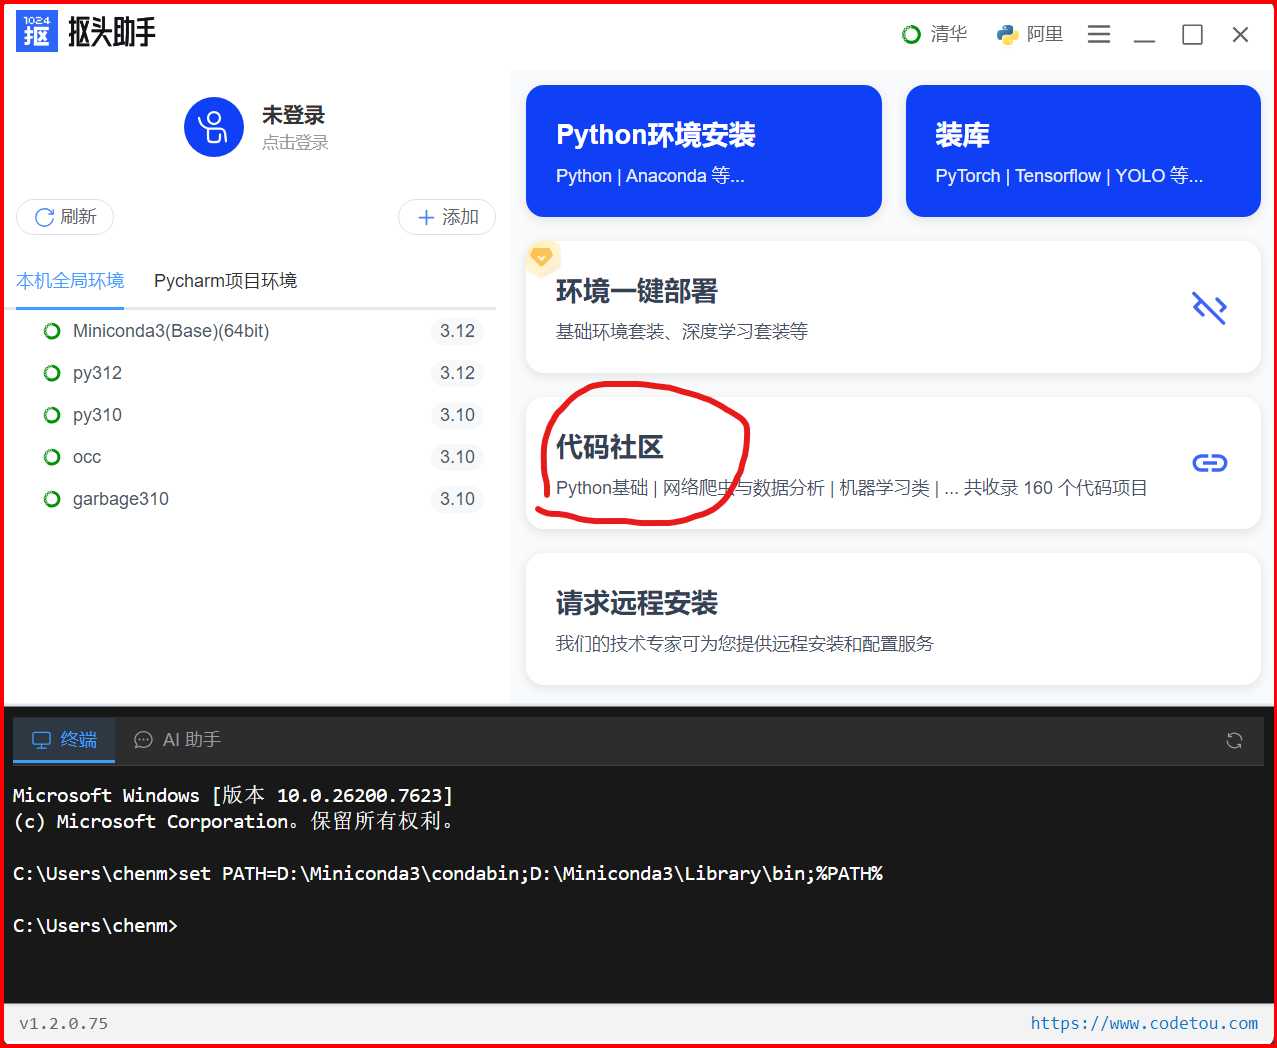Open the https://www.codetou.com link

1144,1023
